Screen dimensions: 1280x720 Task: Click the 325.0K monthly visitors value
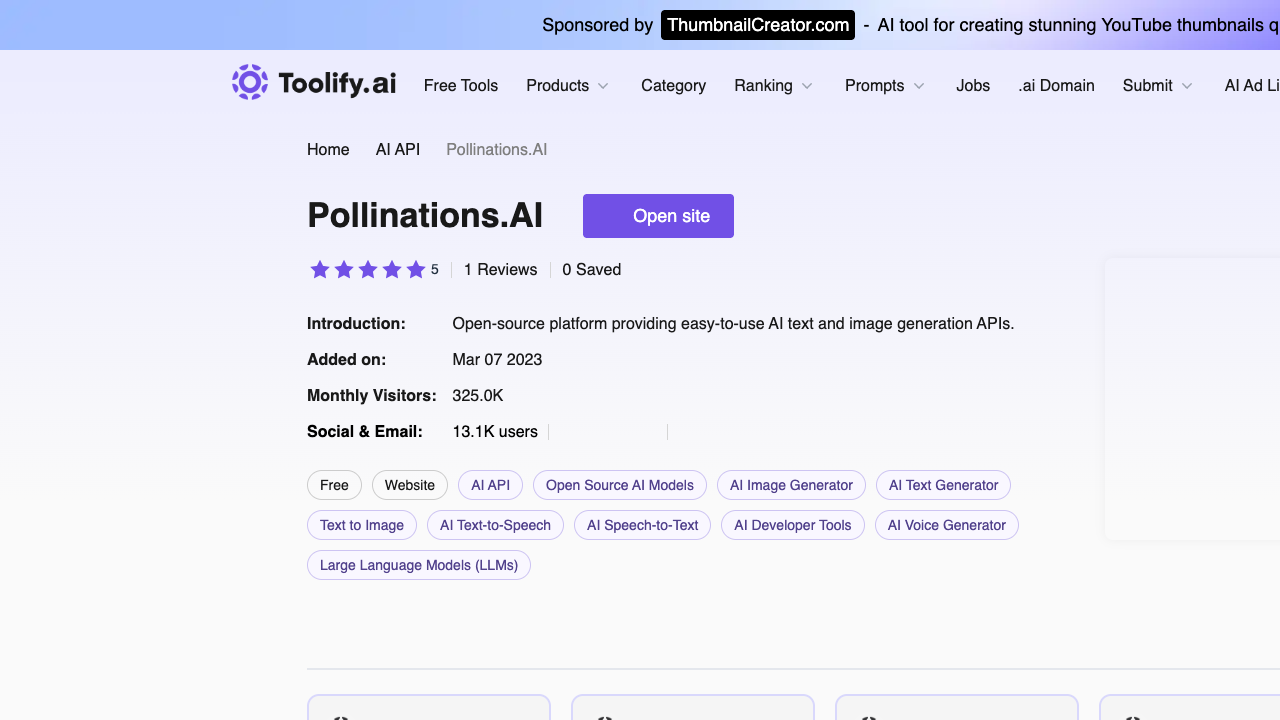point(478,396)
